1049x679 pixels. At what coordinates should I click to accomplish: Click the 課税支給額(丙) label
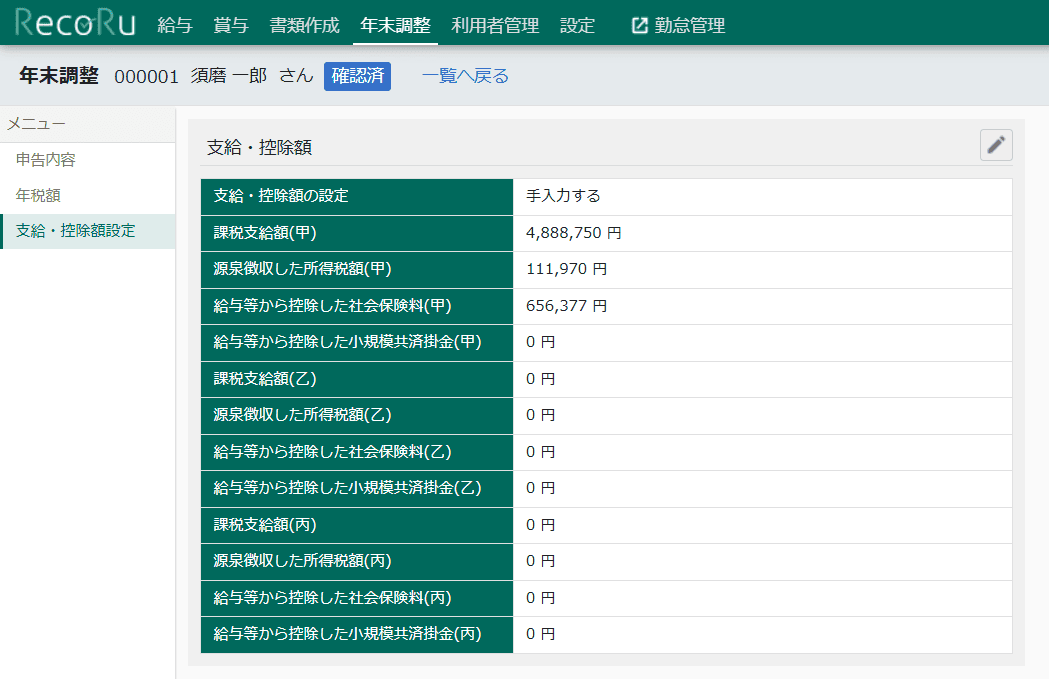click(x=265, y=524)
